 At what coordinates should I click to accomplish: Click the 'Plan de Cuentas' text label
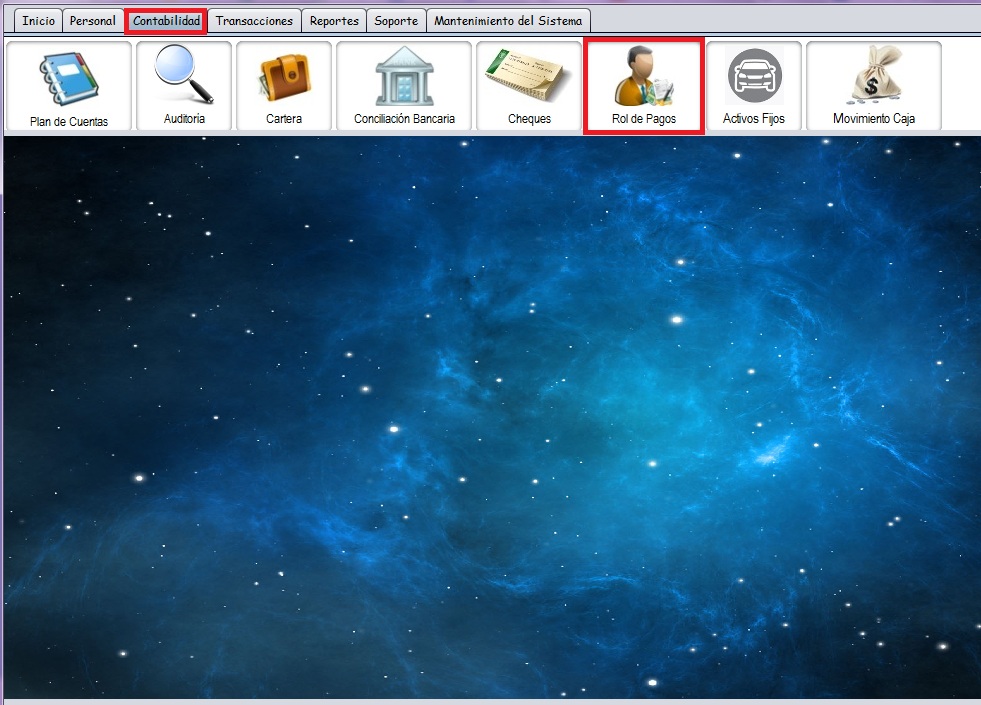pos(68,122)
